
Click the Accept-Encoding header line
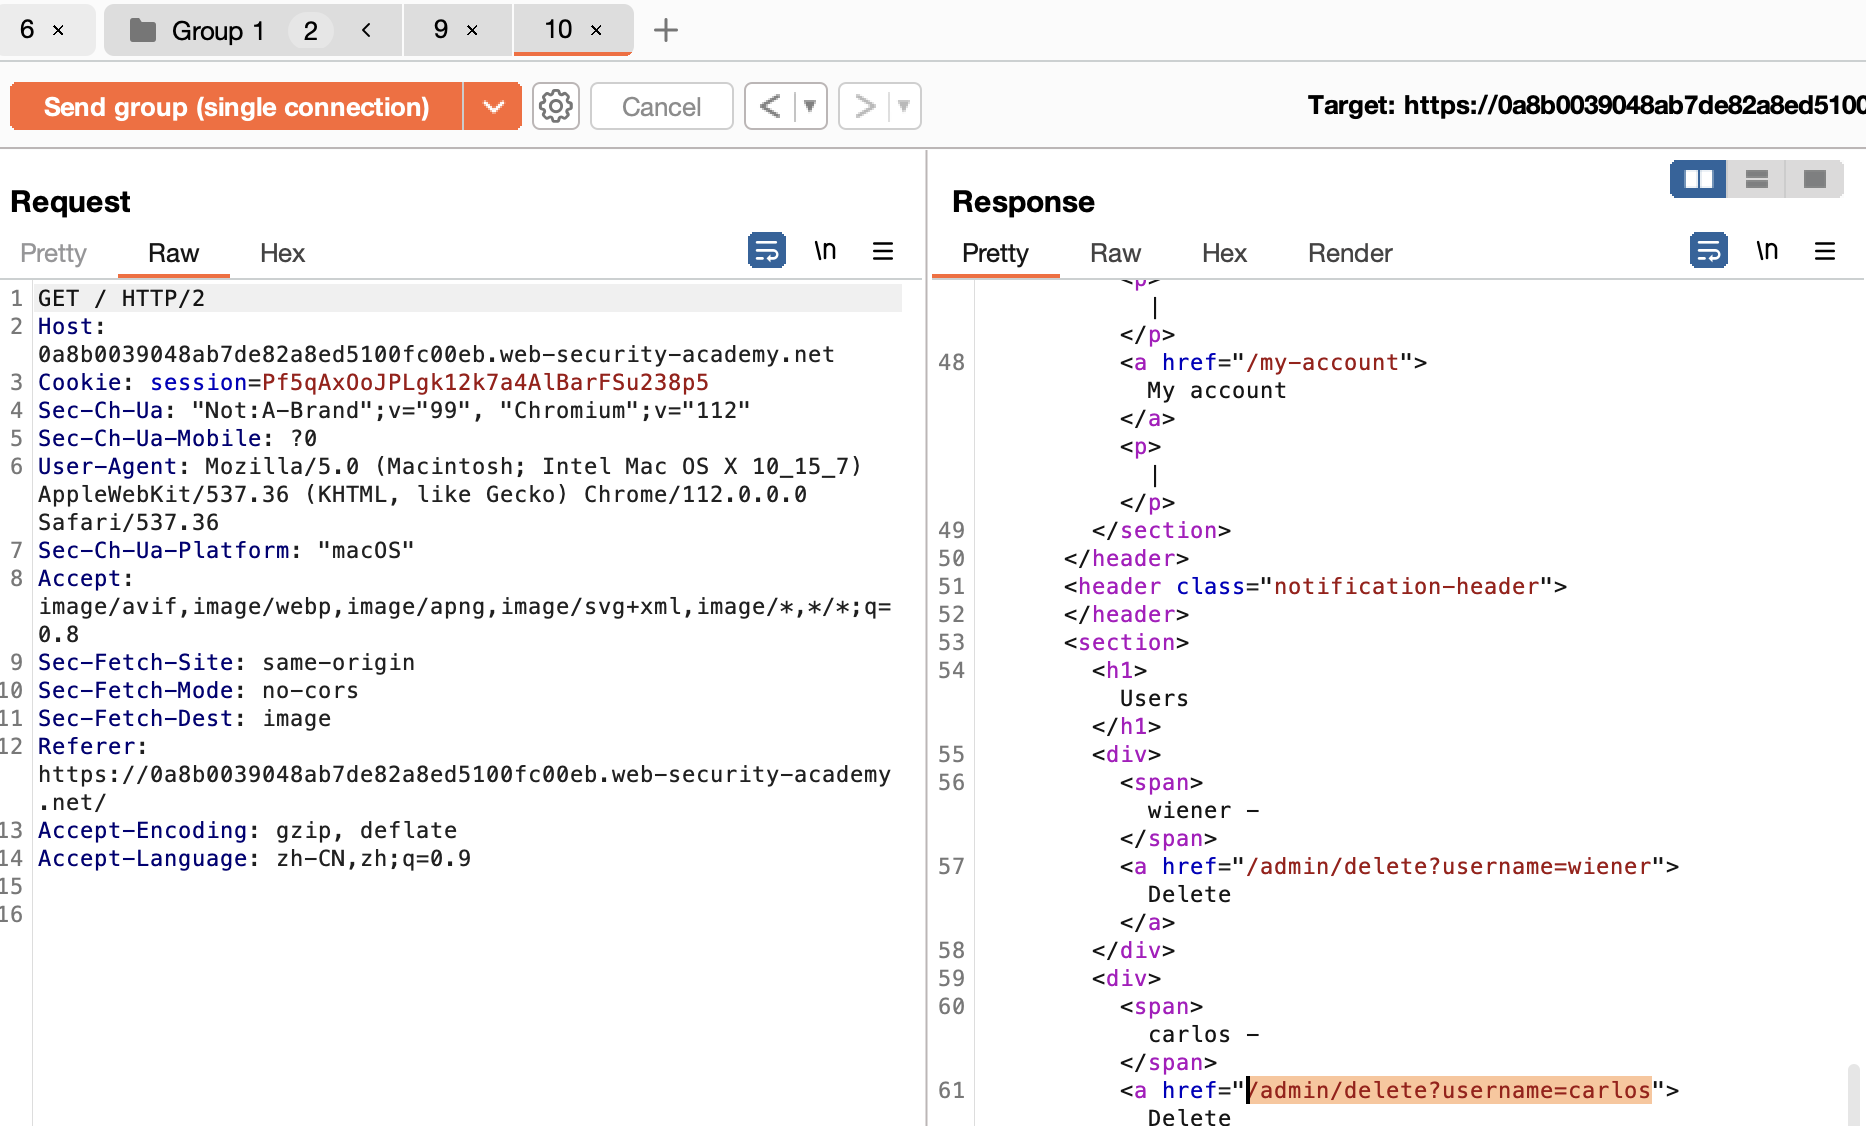pos(247,830)
